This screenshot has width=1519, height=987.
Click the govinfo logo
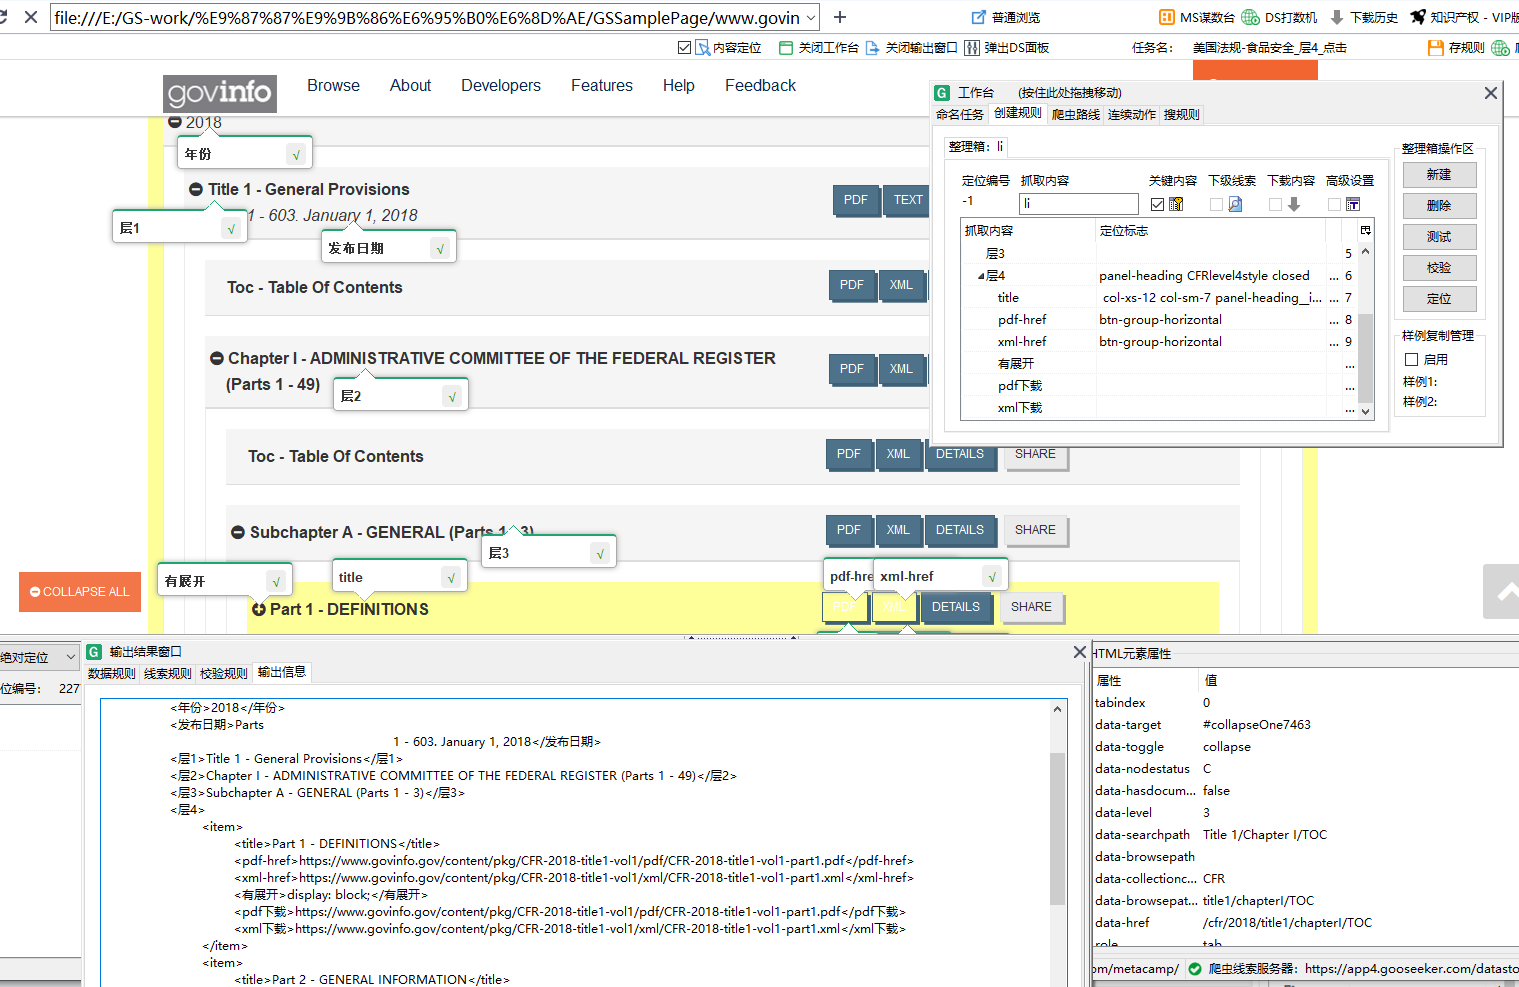pos(220,93)
